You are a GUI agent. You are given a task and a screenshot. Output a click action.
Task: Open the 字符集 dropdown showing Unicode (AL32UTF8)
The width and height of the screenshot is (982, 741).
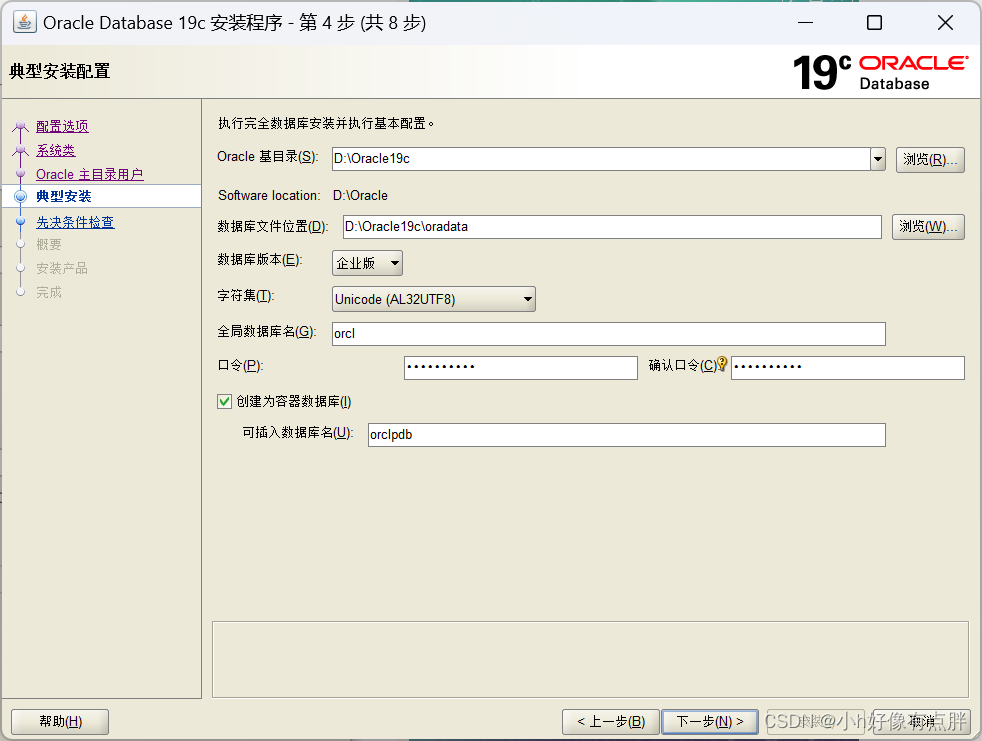(x=433, y=298)
